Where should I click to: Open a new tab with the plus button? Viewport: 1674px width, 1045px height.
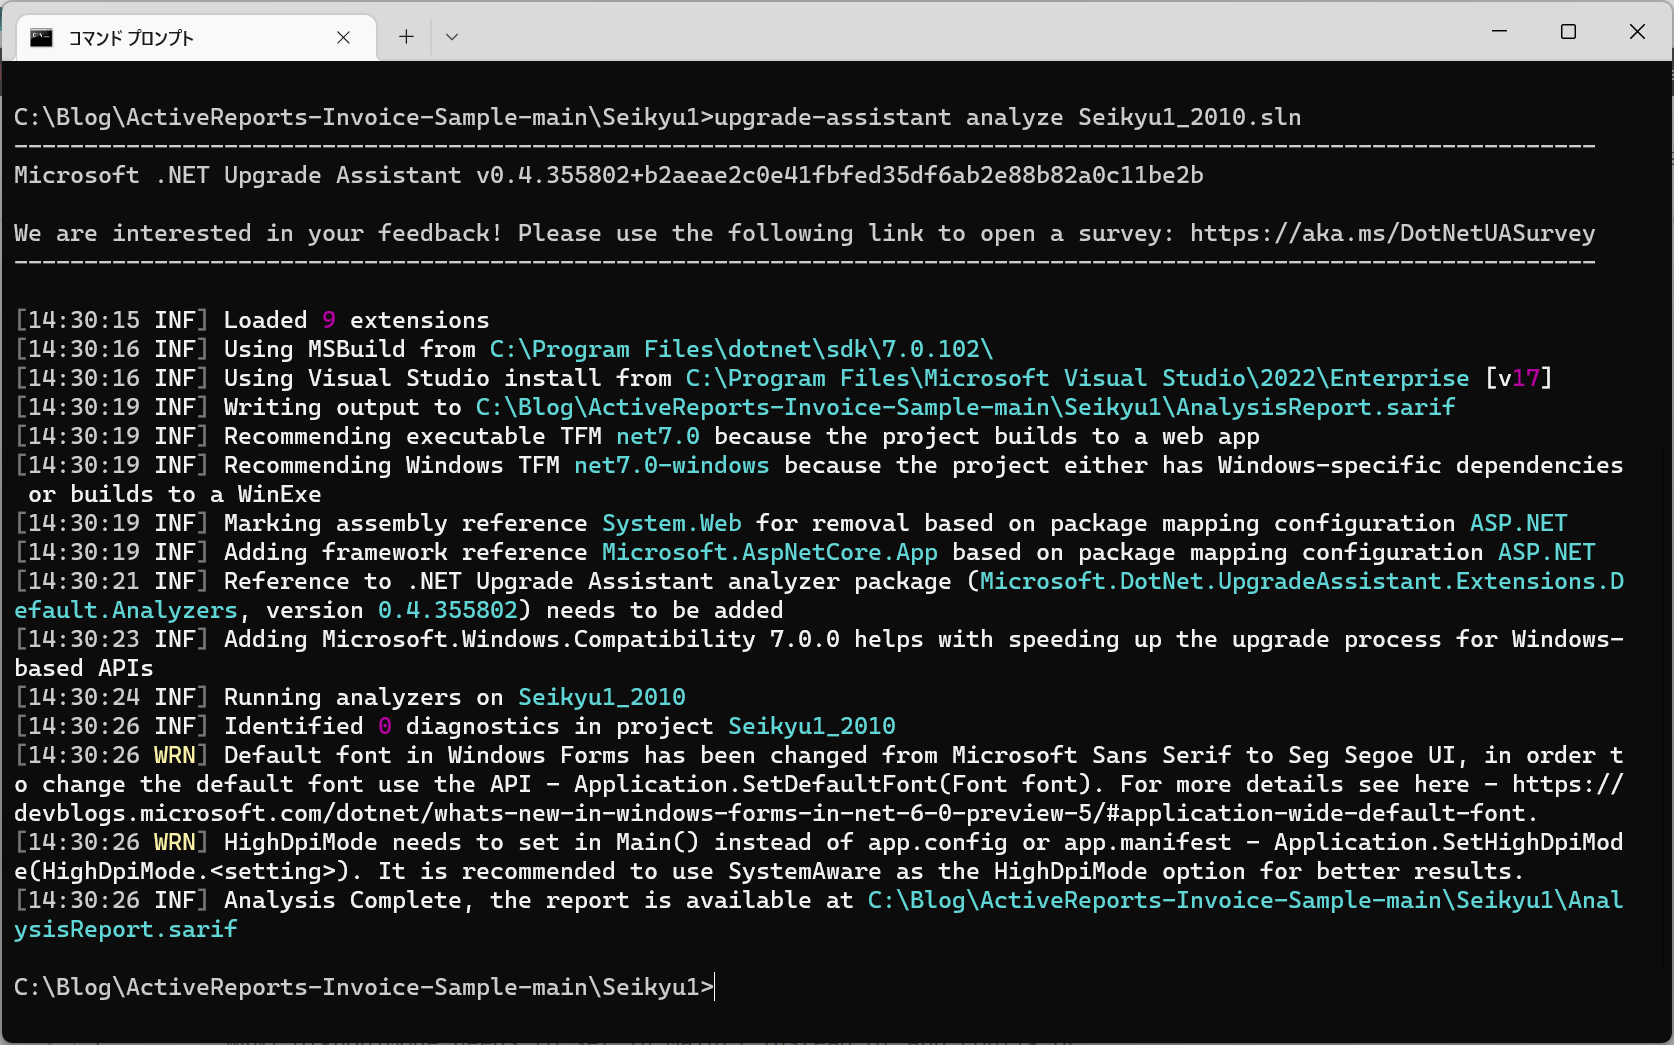click(x=406, y=37)
